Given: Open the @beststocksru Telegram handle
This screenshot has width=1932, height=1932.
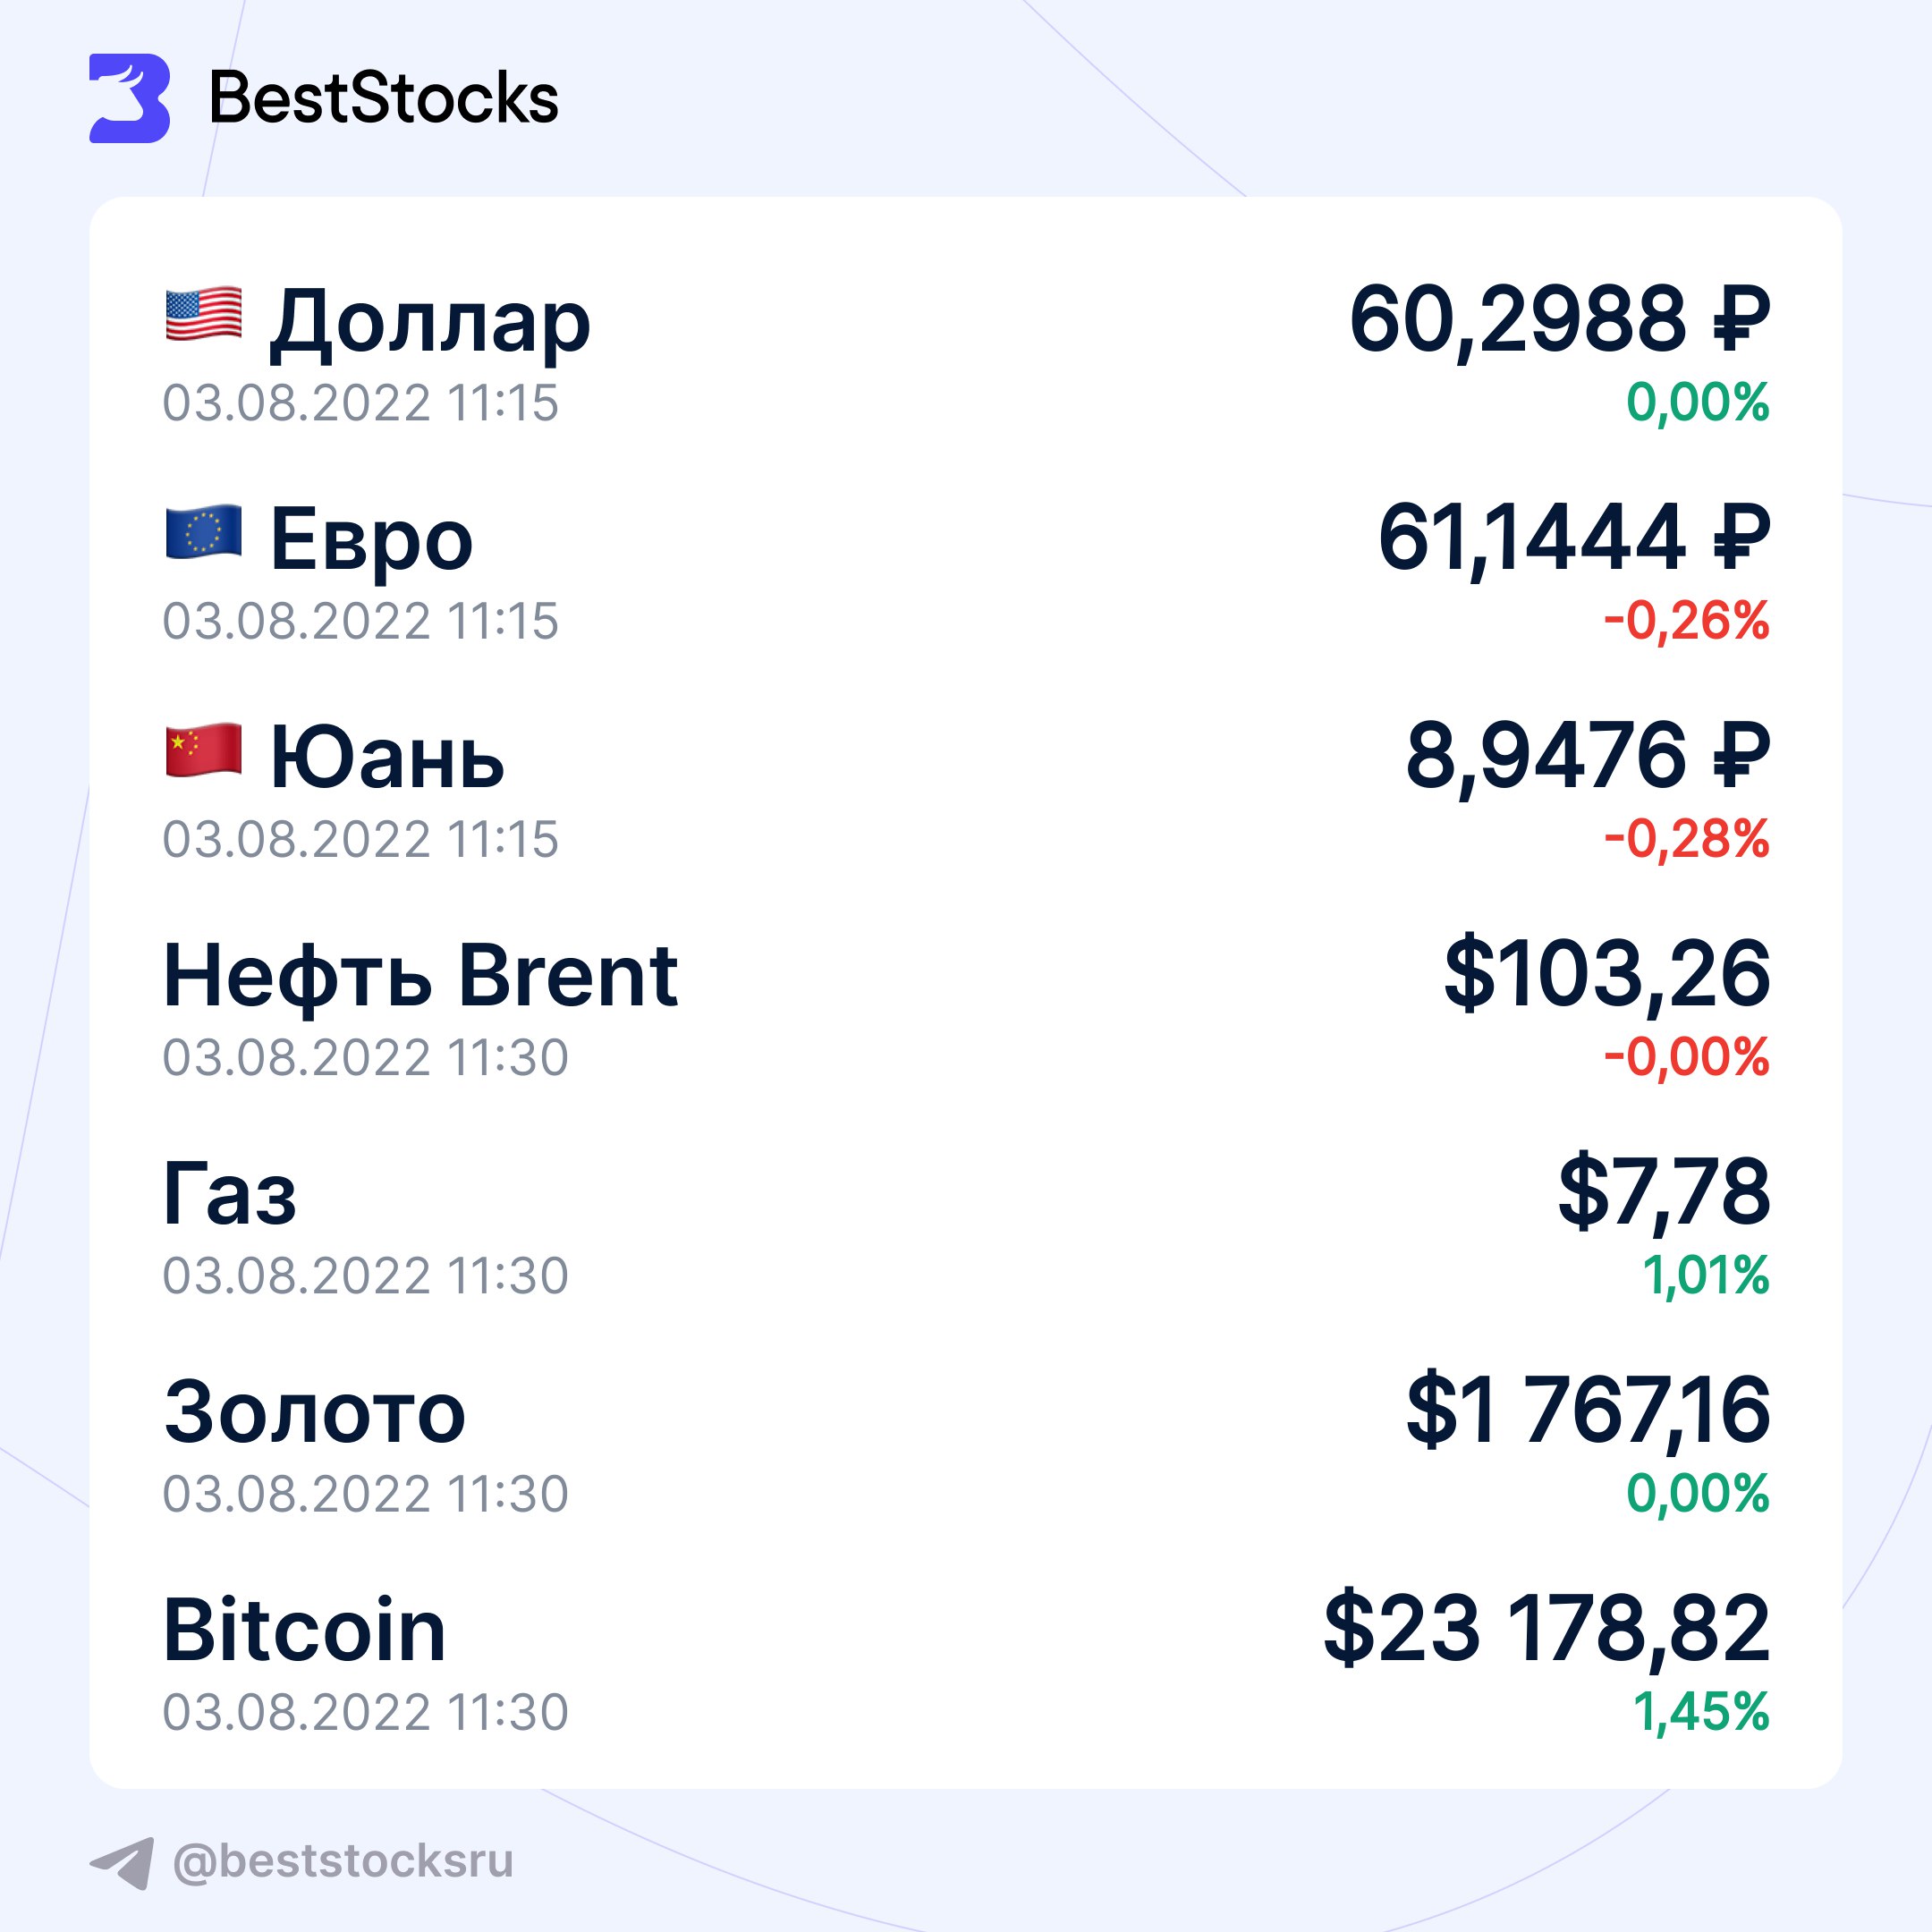Looking at the screenshot, I should [x=343, y=1861].
